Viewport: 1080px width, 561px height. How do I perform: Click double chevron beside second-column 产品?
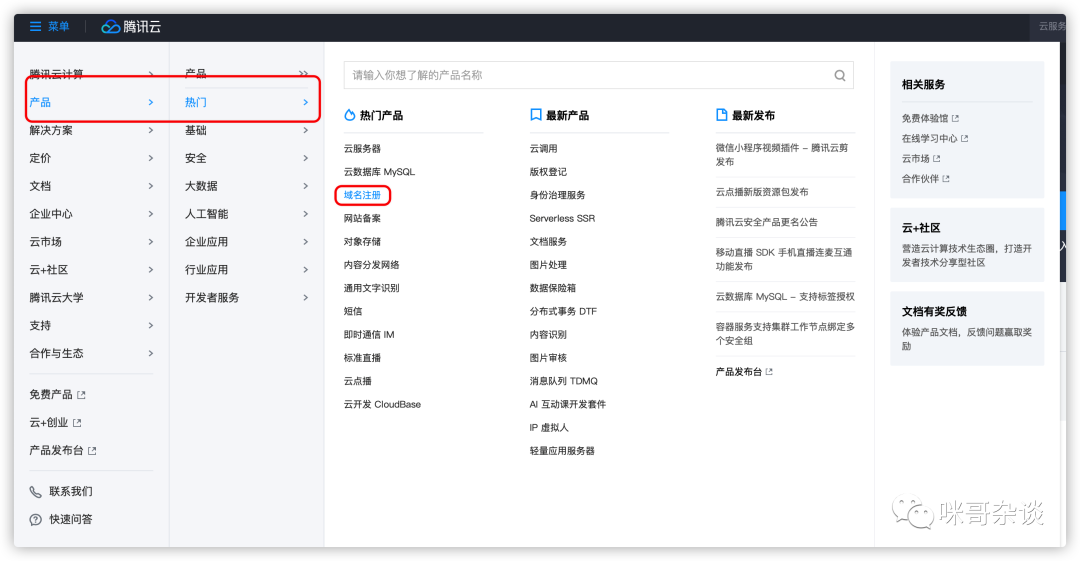click(303, 74)
